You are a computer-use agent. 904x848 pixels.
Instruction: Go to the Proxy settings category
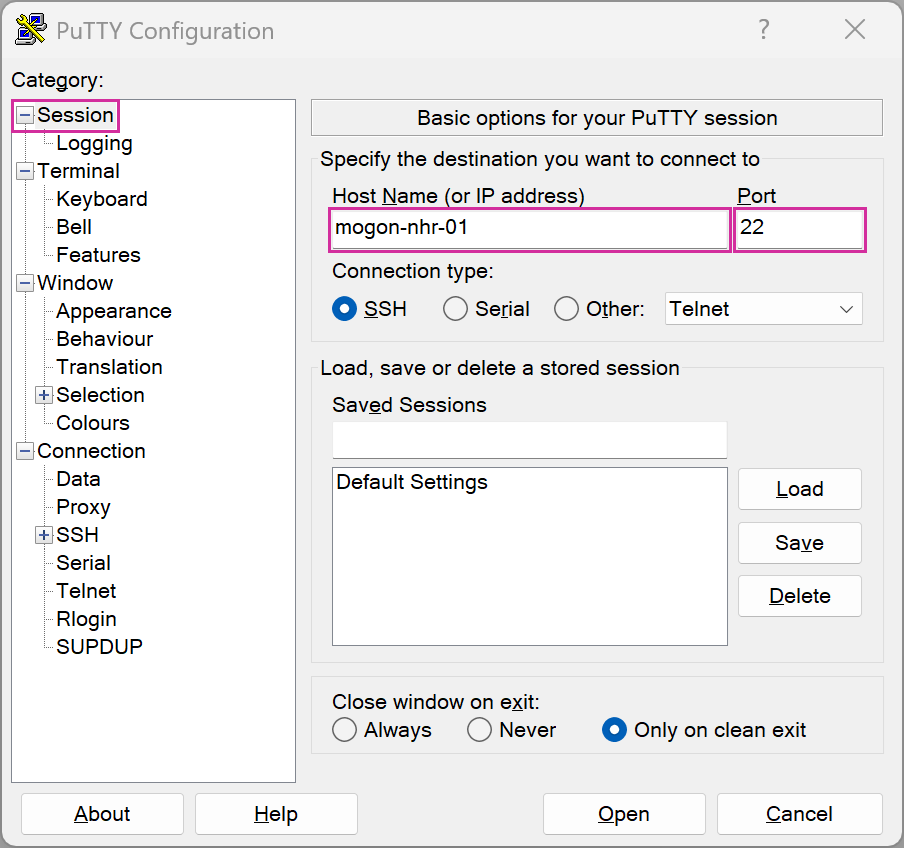[83, 507]
